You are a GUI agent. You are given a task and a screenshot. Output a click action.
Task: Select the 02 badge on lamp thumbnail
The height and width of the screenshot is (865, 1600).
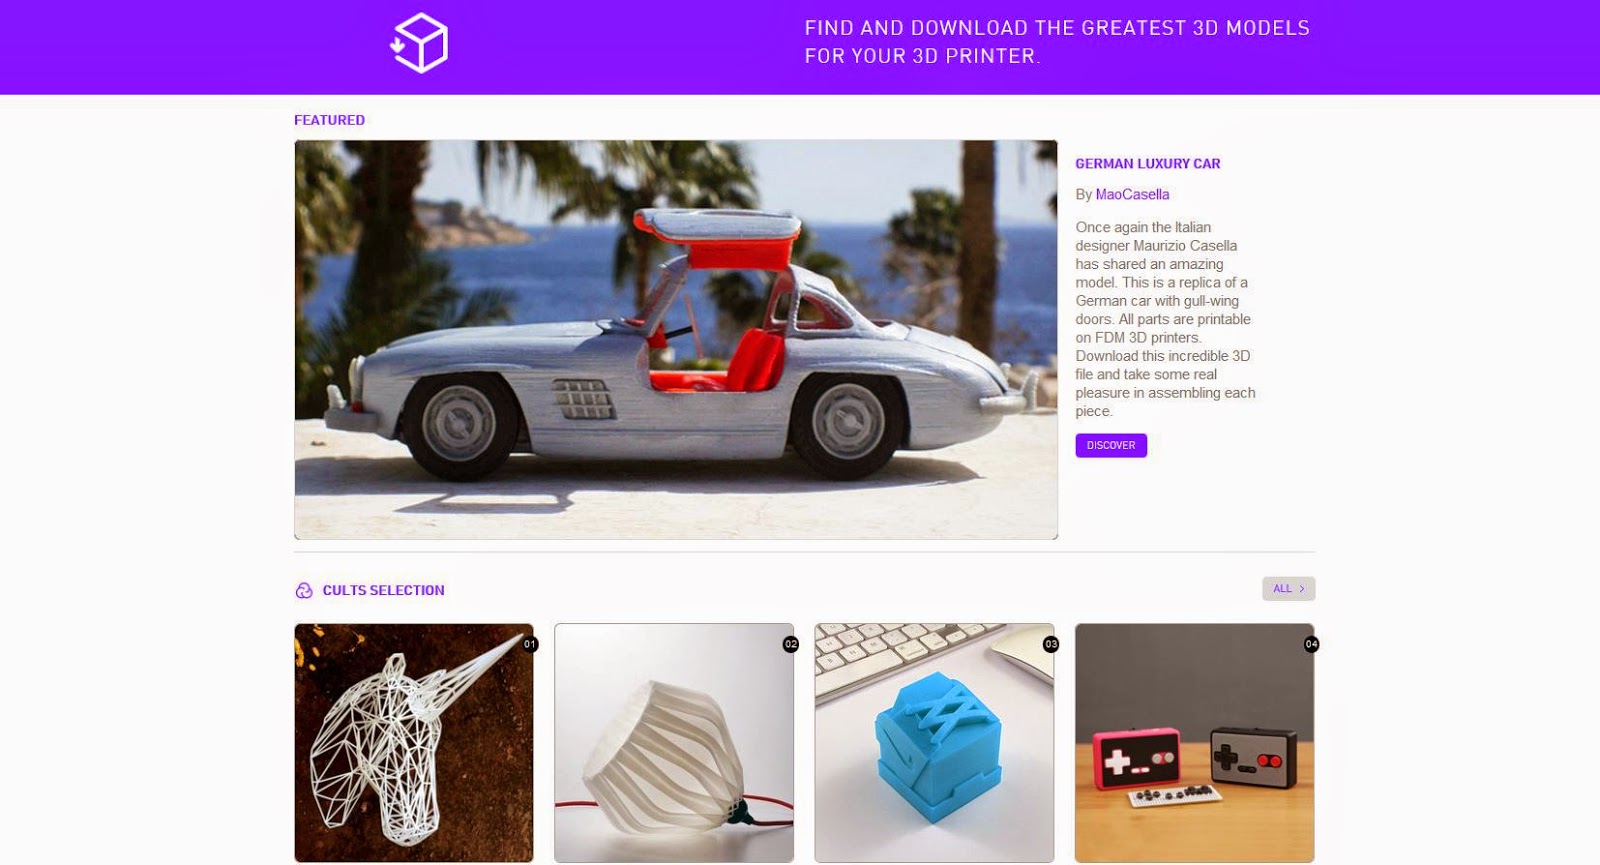click(x=790, y=644)
